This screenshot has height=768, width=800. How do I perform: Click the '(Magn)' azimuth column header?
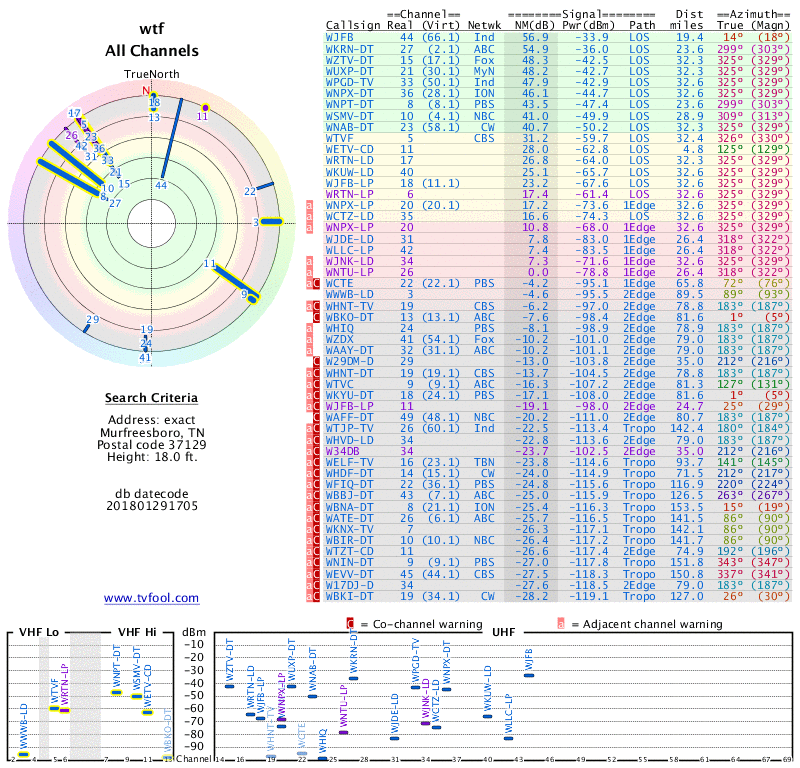[770, 25]
